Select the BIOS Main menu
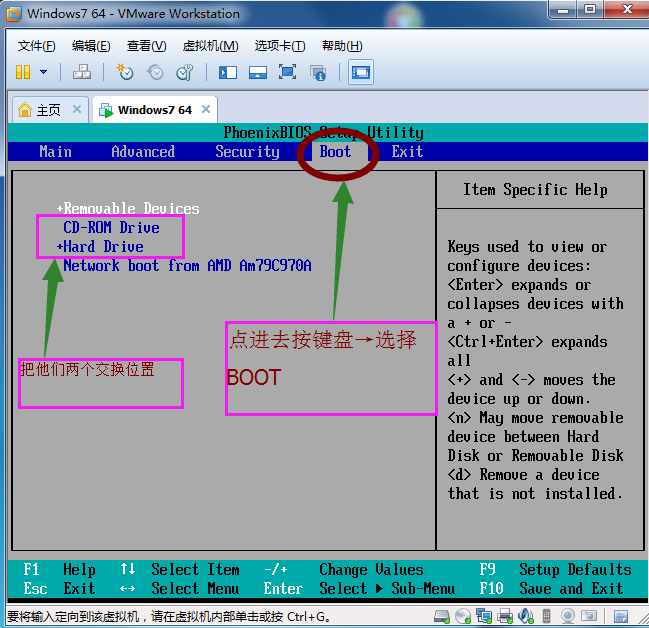This screenshot has width=649, height=628. click(x=55, y=152)
